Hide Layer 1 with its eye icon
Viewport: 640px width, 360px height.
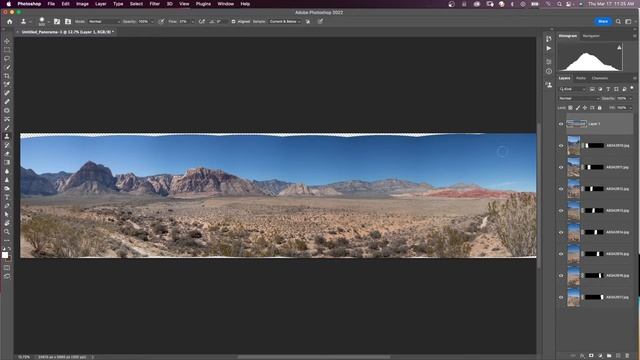(561, 124)
